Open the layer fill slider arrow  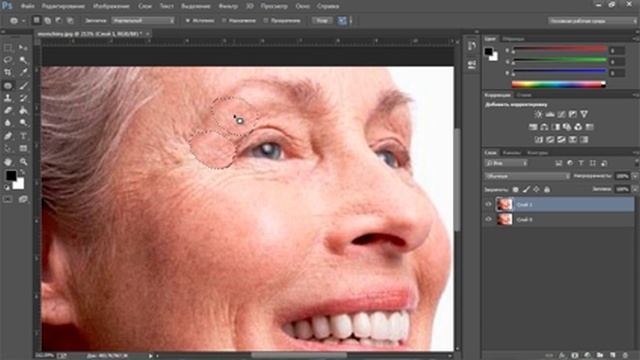[634, 189]
